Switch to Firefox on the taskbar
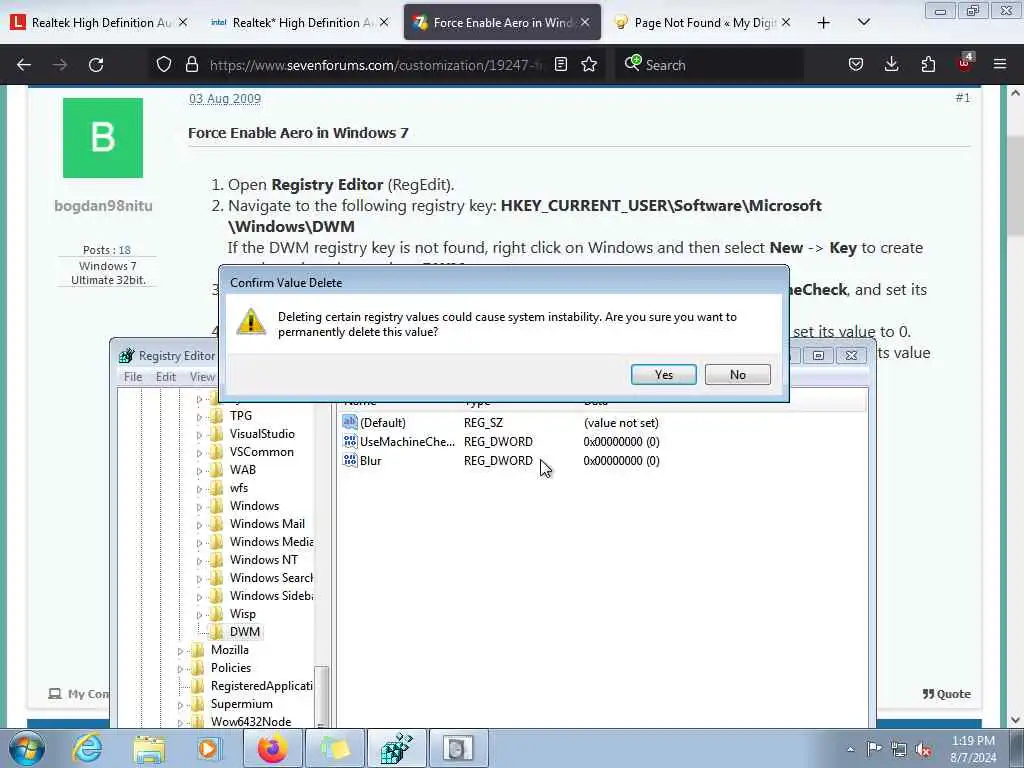1024x768 pixels. click(272, 748)
